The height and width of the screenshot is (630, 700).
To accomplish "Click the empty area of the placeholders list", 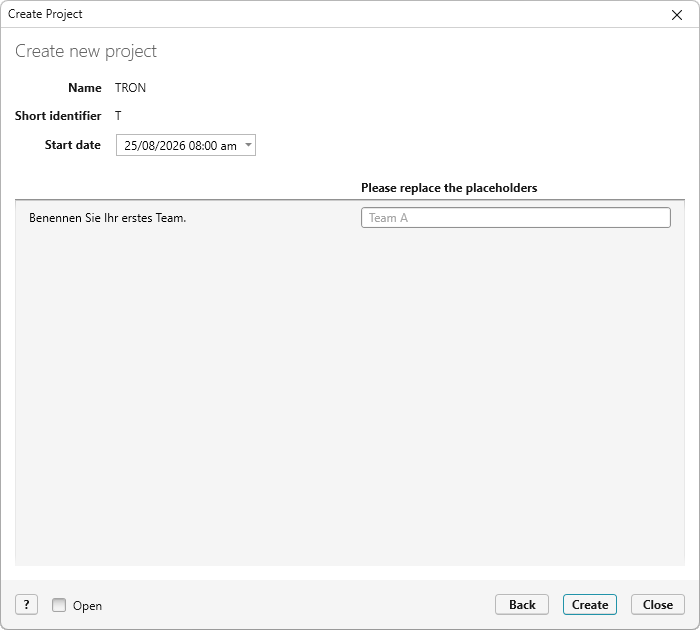I will [350, 397].
